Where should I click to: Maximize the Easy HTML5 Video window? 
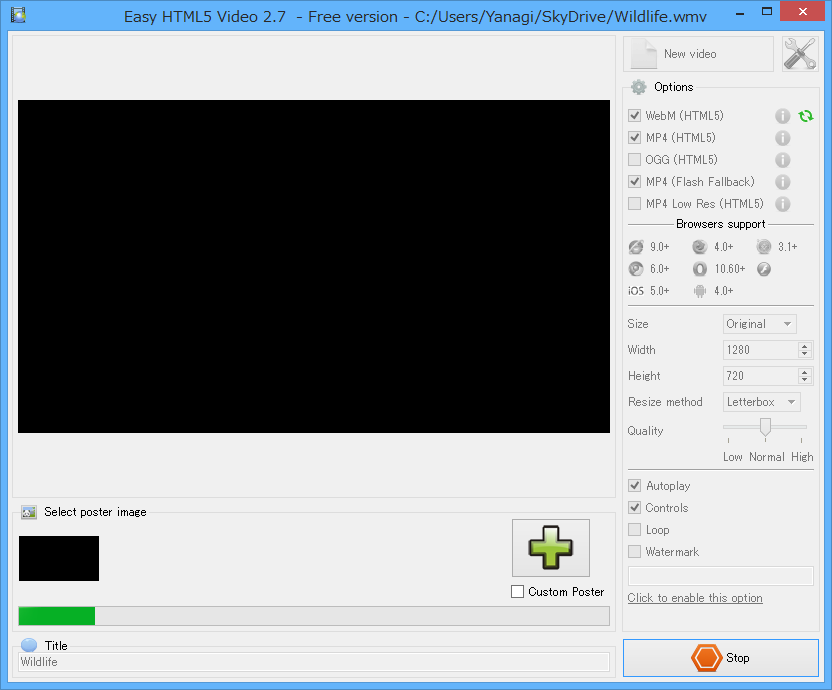pos(767,12)
